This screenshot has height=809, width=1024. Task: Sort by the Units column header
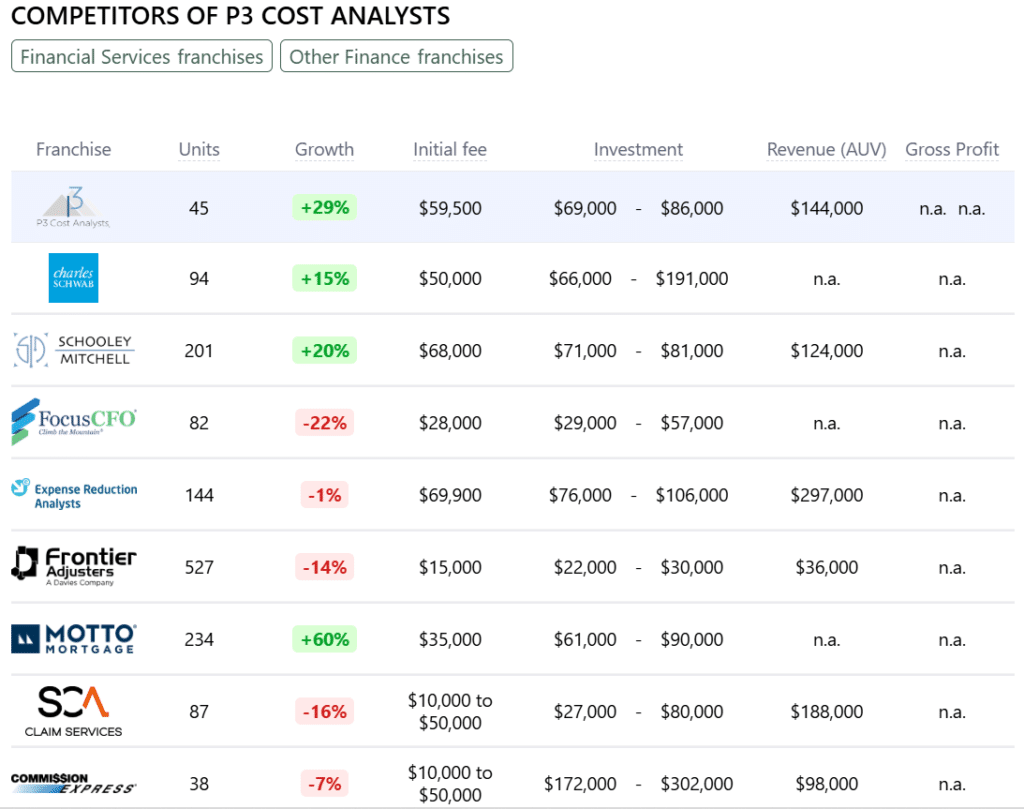[199, 150]
